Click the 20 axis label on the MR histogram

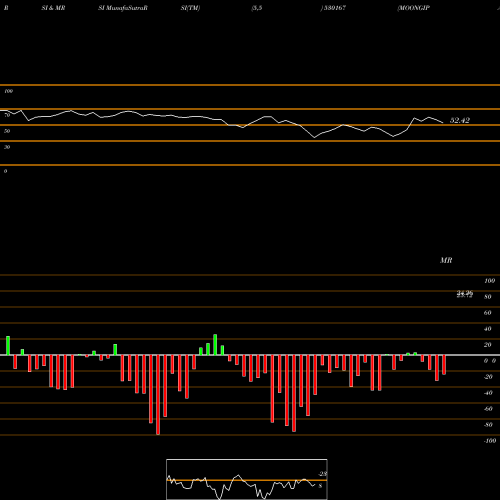pos(488,345)
